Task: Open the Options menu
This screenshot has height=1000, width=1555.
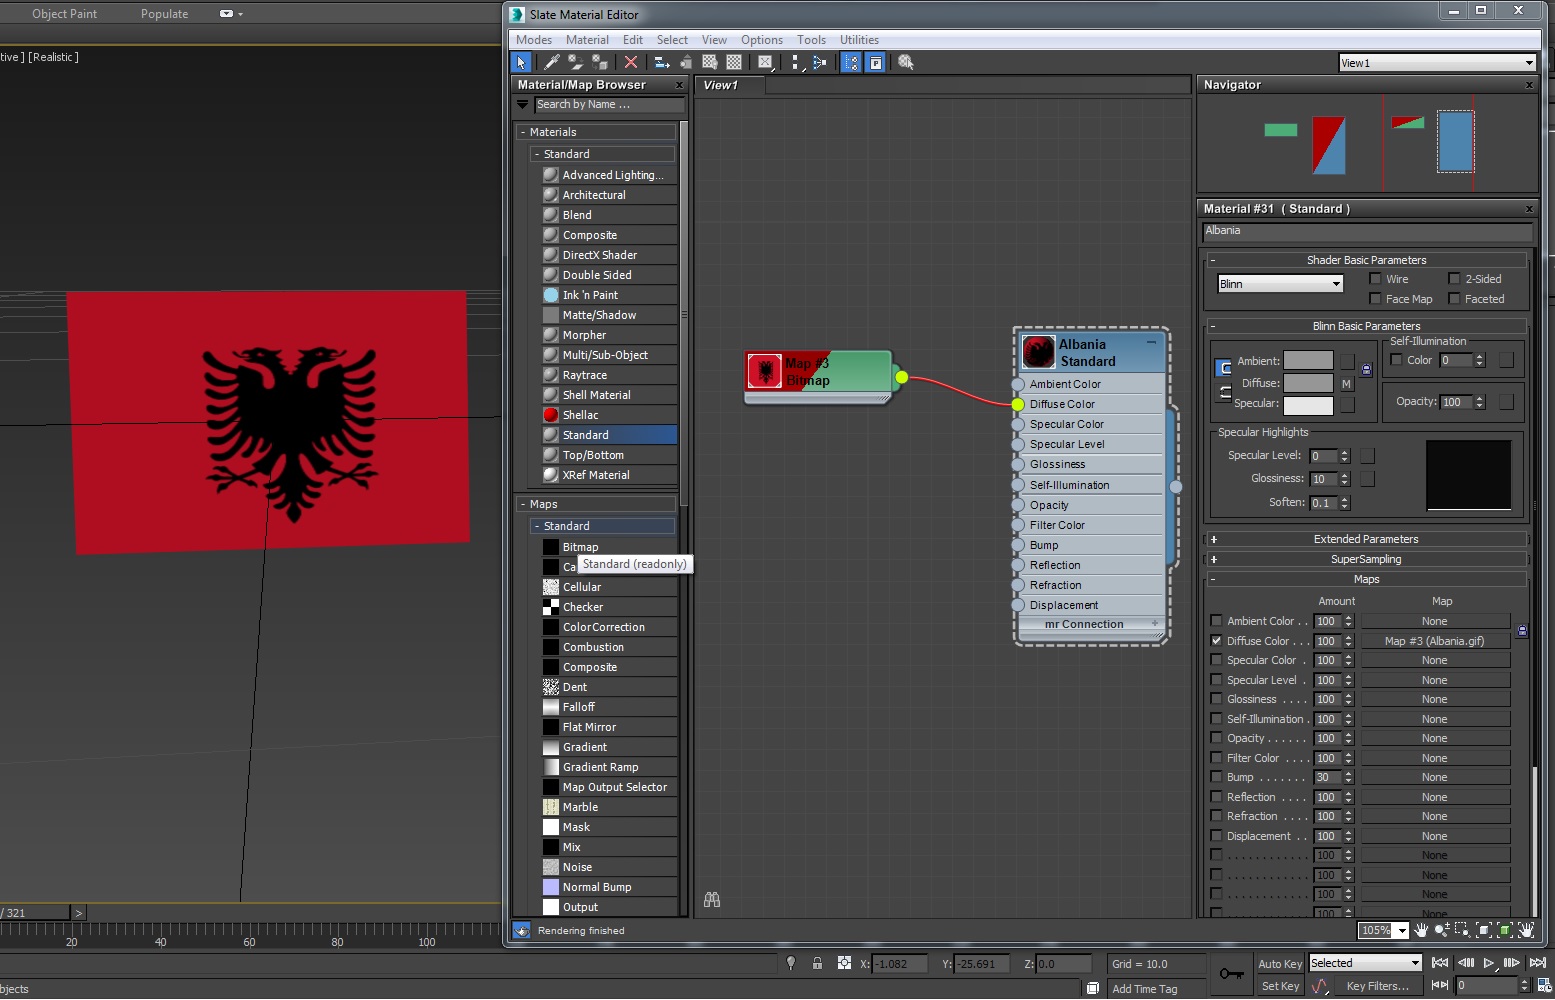Action: pyautogui.click(x=762, y=40)
